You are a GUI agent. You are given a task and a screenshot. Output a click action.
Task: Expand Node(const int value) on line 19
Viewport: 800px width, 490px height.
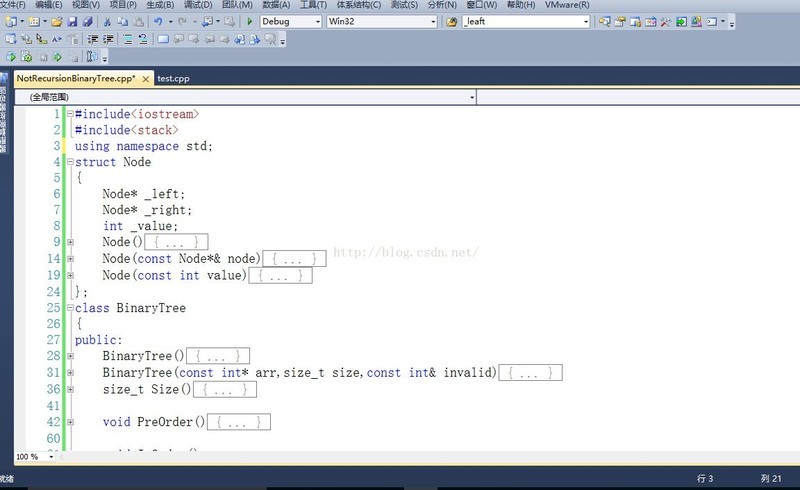[70, 275]
